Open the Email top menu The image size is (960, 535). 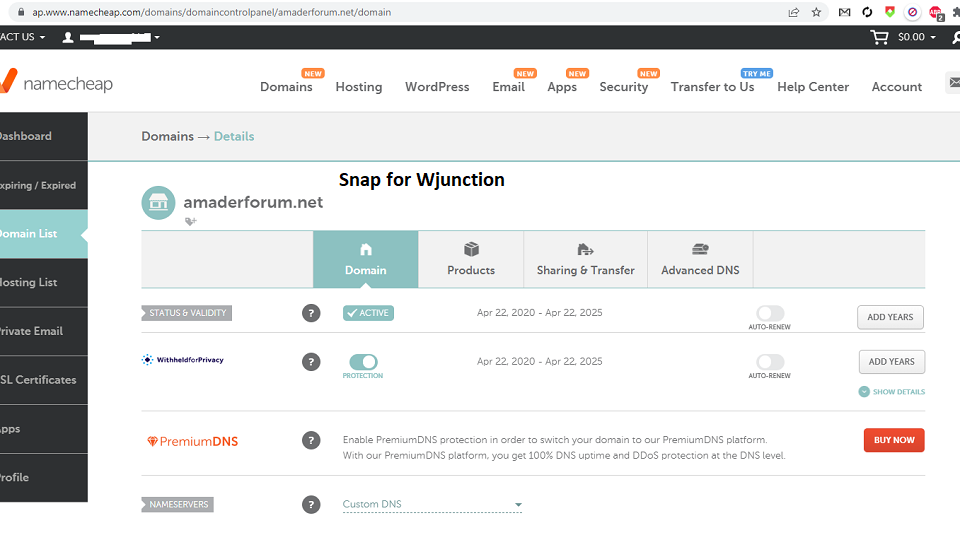coord(508,87)
